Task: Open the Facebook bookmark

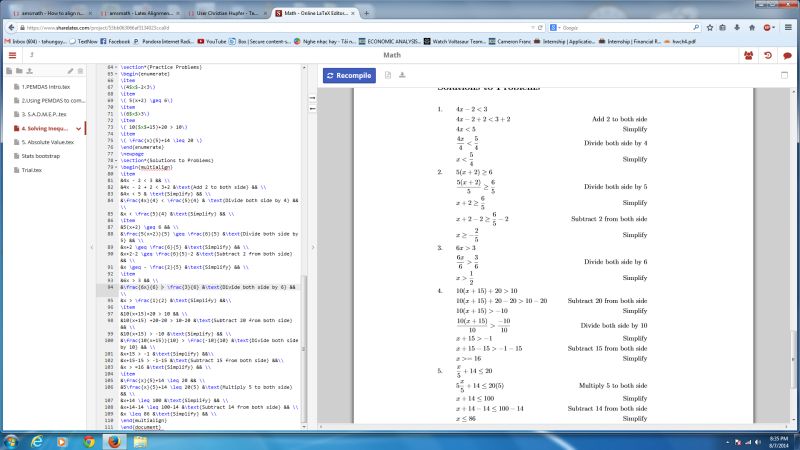Action: [115, 41]
